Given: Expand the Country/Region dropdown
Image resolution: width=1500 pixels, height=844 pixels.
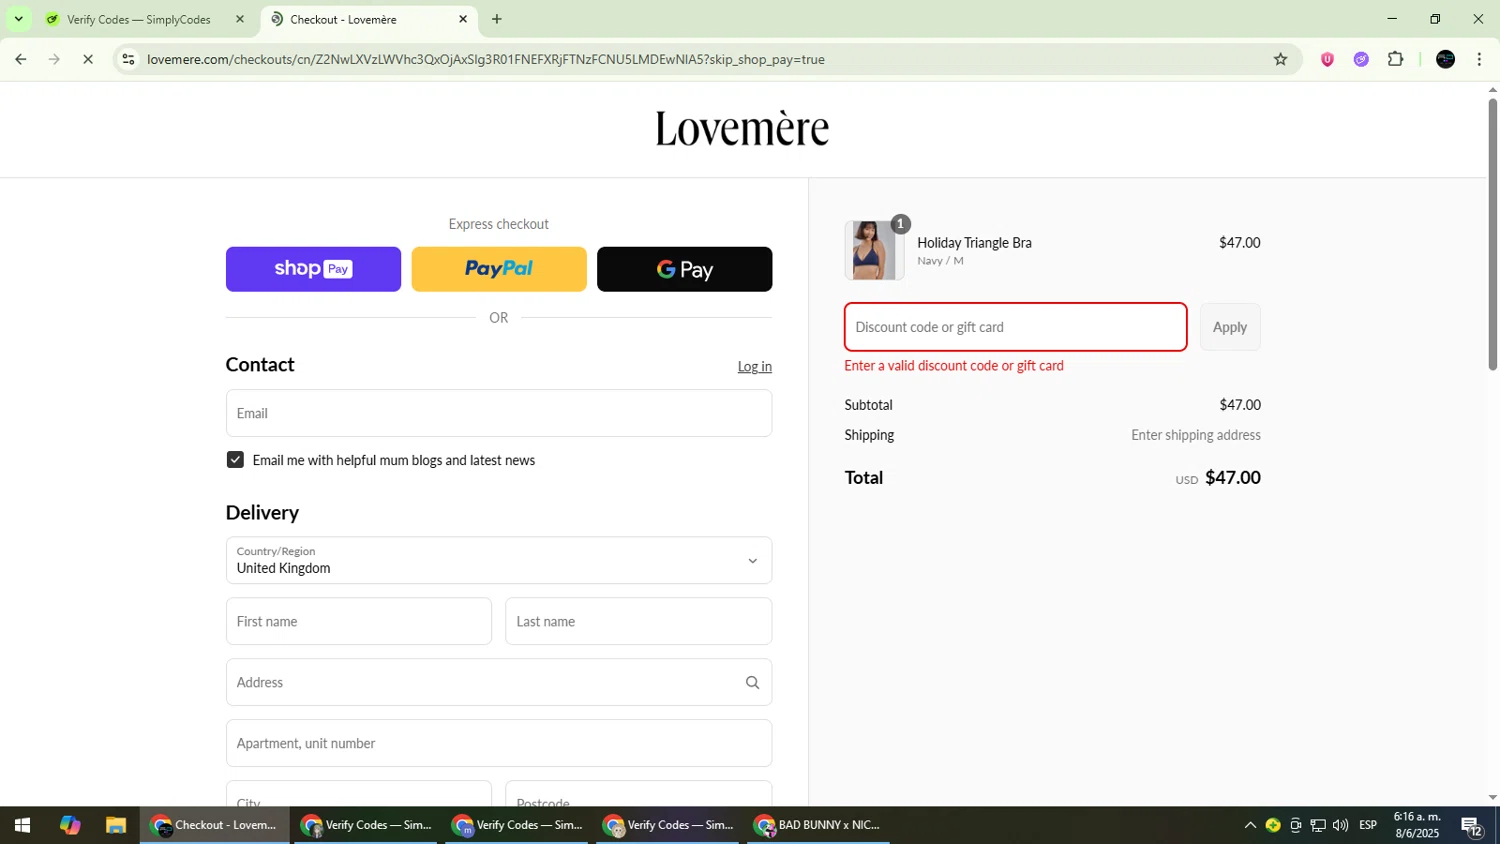Looking at the screenshot, I should (499, 560).
